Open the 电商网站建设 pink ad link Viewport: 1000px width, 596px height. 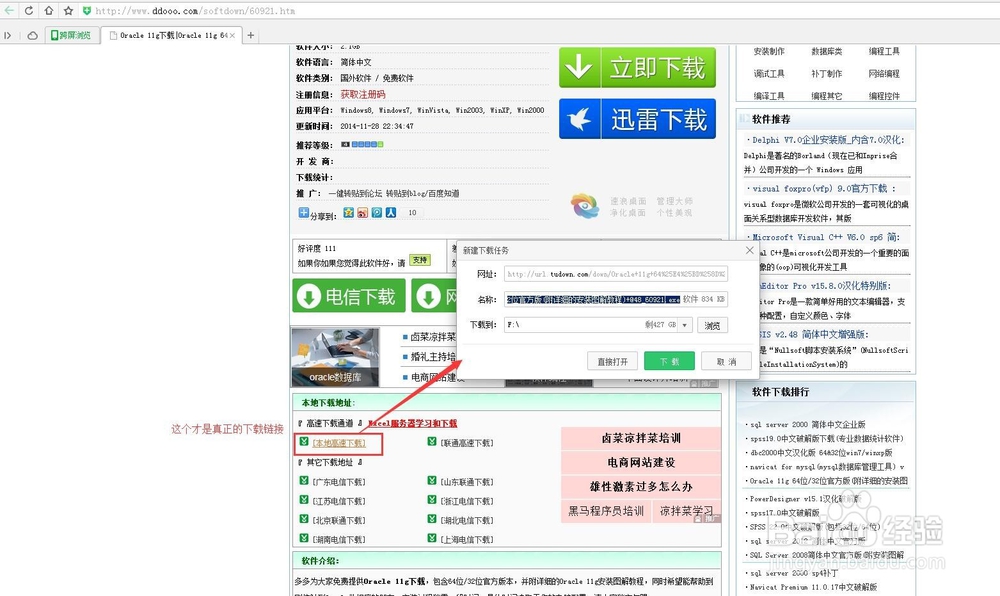click(x=641, y=463)
